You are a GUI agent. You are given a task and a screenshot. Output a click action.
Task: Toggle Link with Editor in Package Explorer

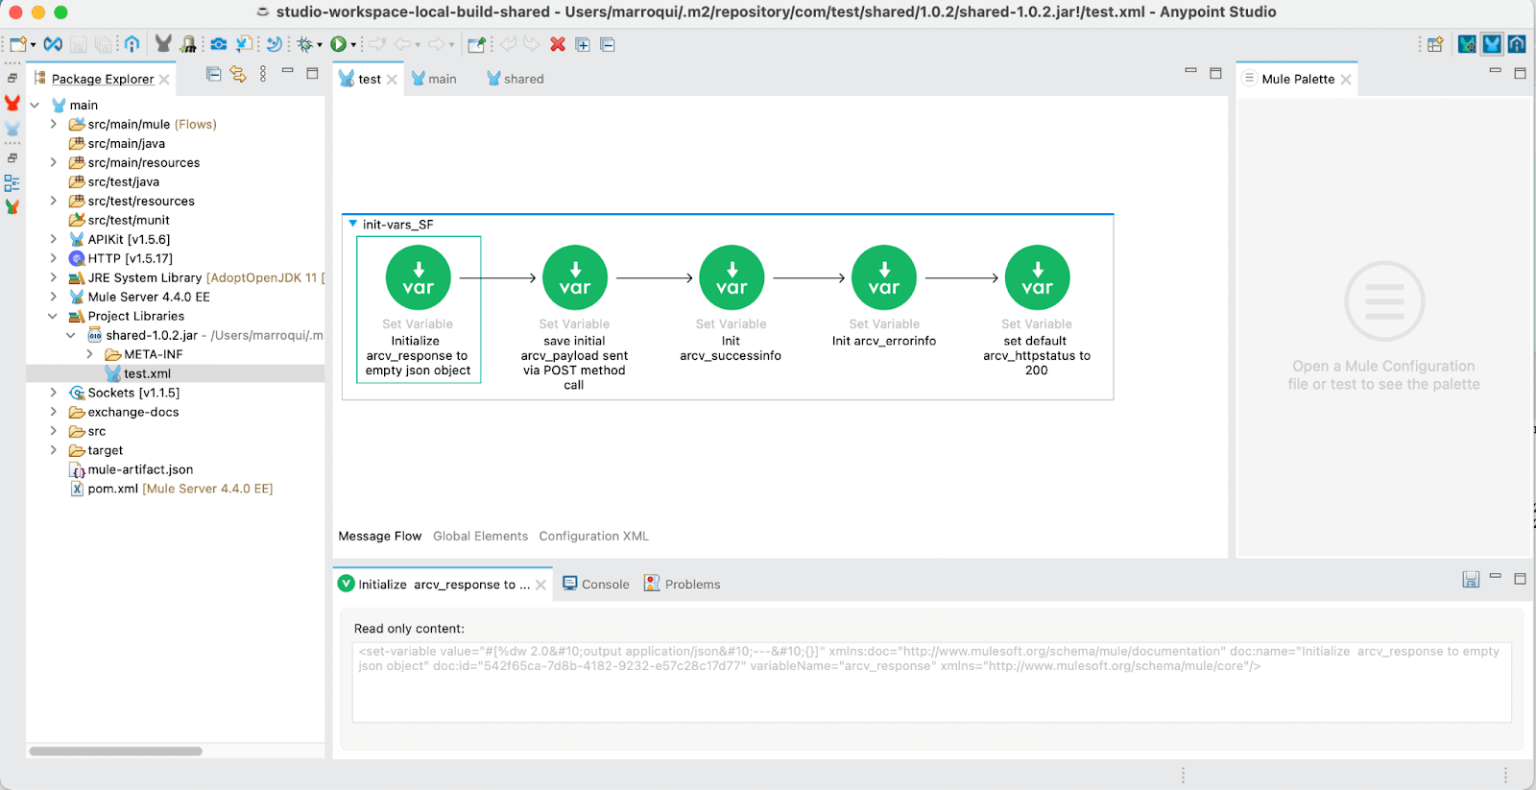point(237,74)
